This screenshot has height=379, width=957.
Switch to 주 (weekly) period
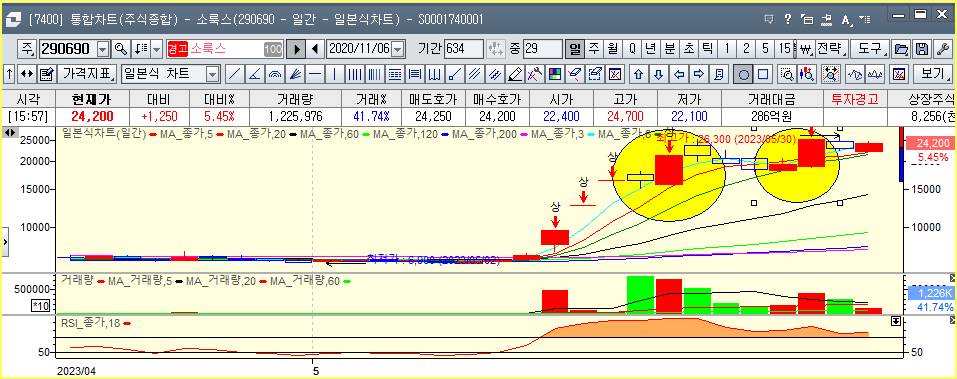593,49
